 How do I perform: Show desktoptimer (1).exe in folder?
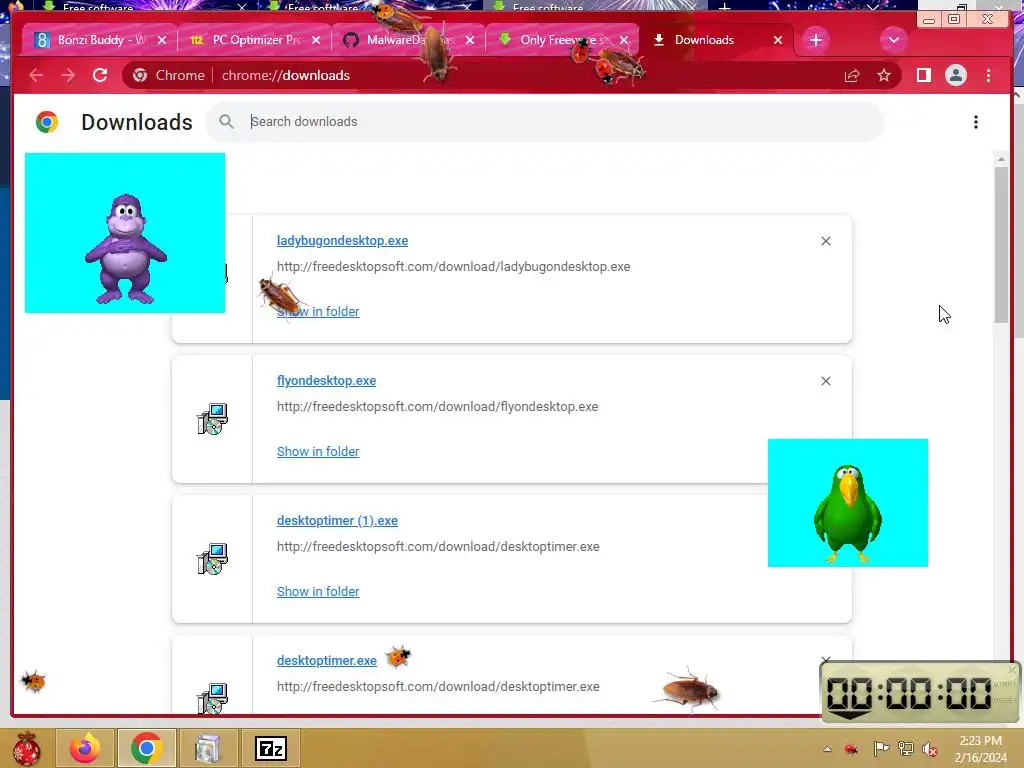tap(318, 591)
